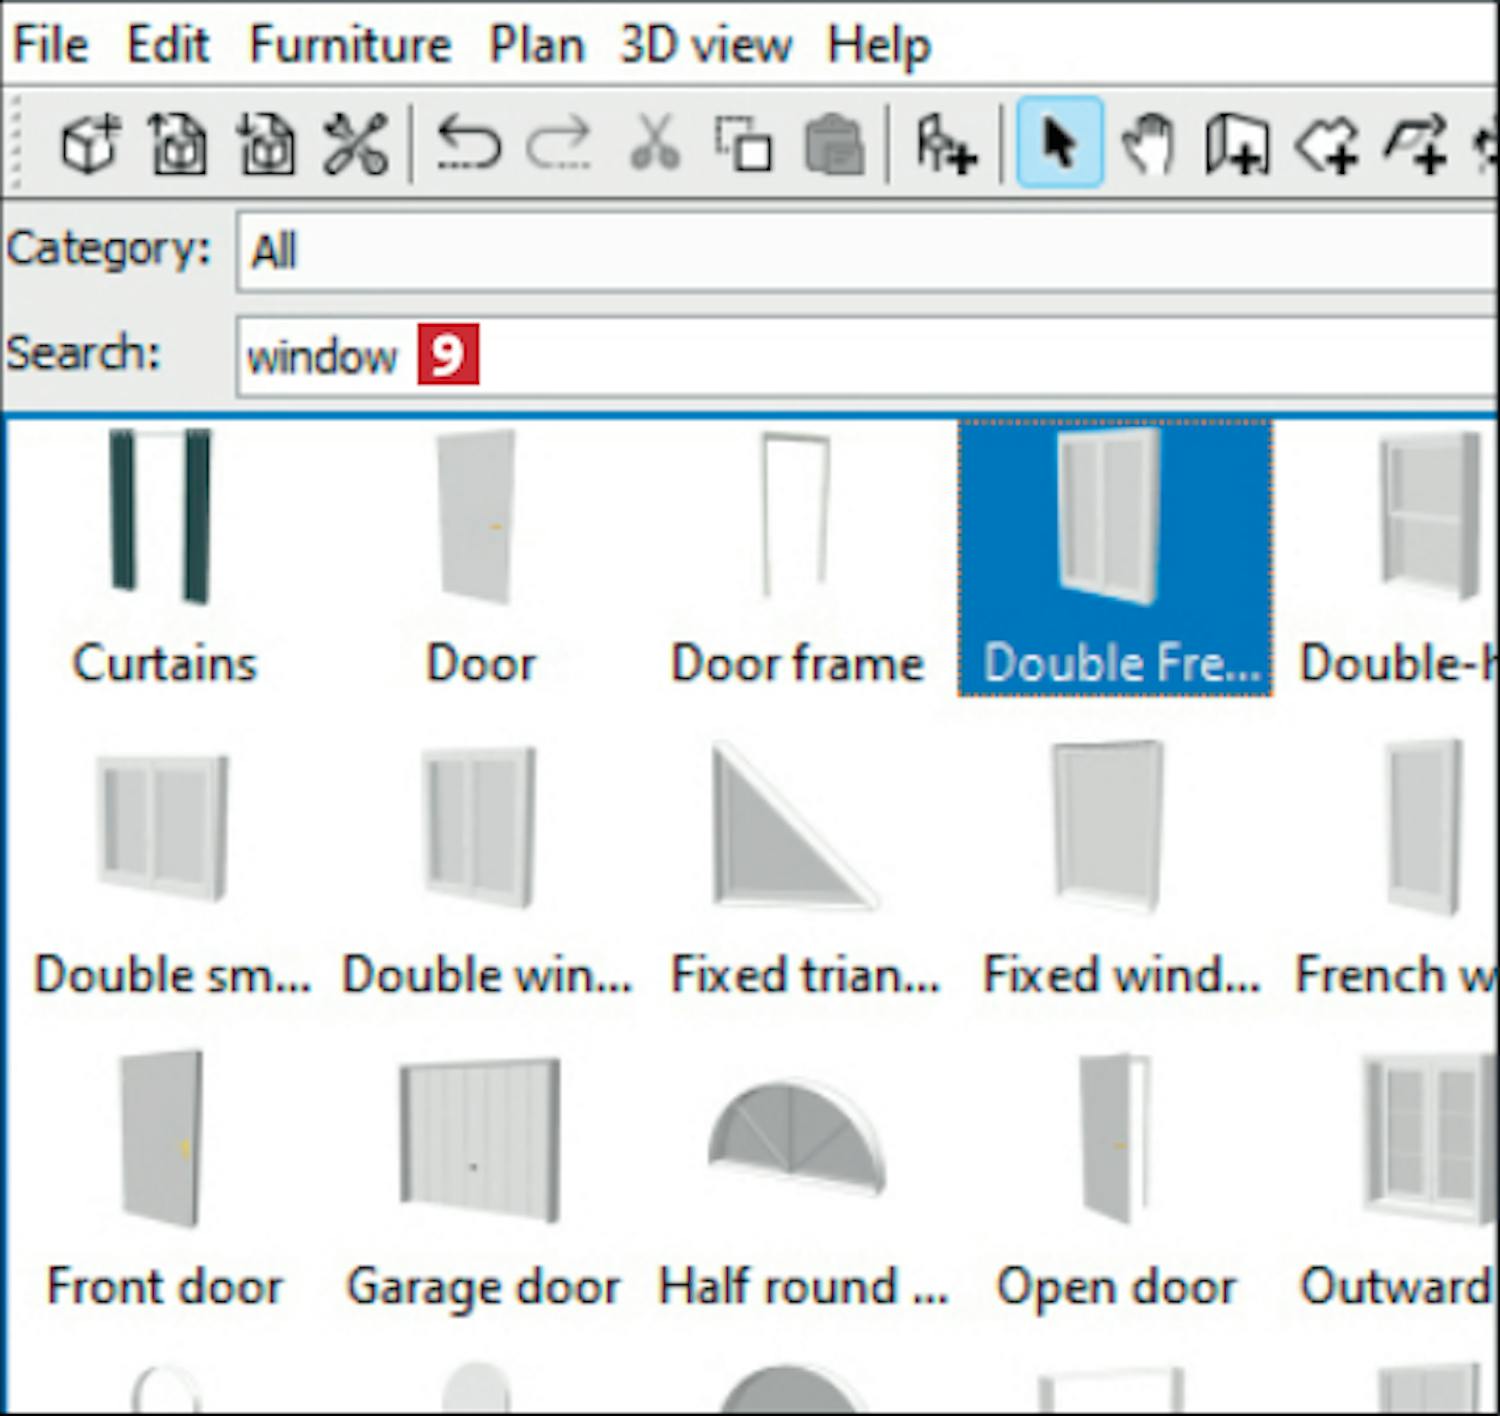The height and width of the screenshot is (1416, 1500).
Task: Open the Plan menu
Action: (536, 45)
